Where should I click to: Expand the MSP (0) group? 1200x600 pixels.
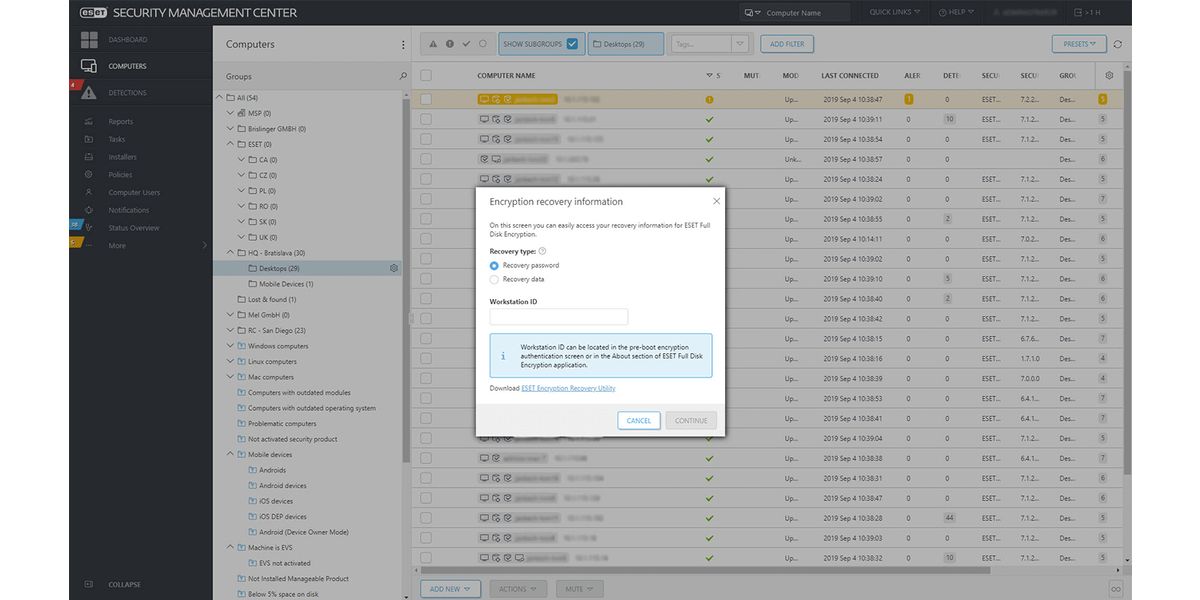(x=228, y=113)
